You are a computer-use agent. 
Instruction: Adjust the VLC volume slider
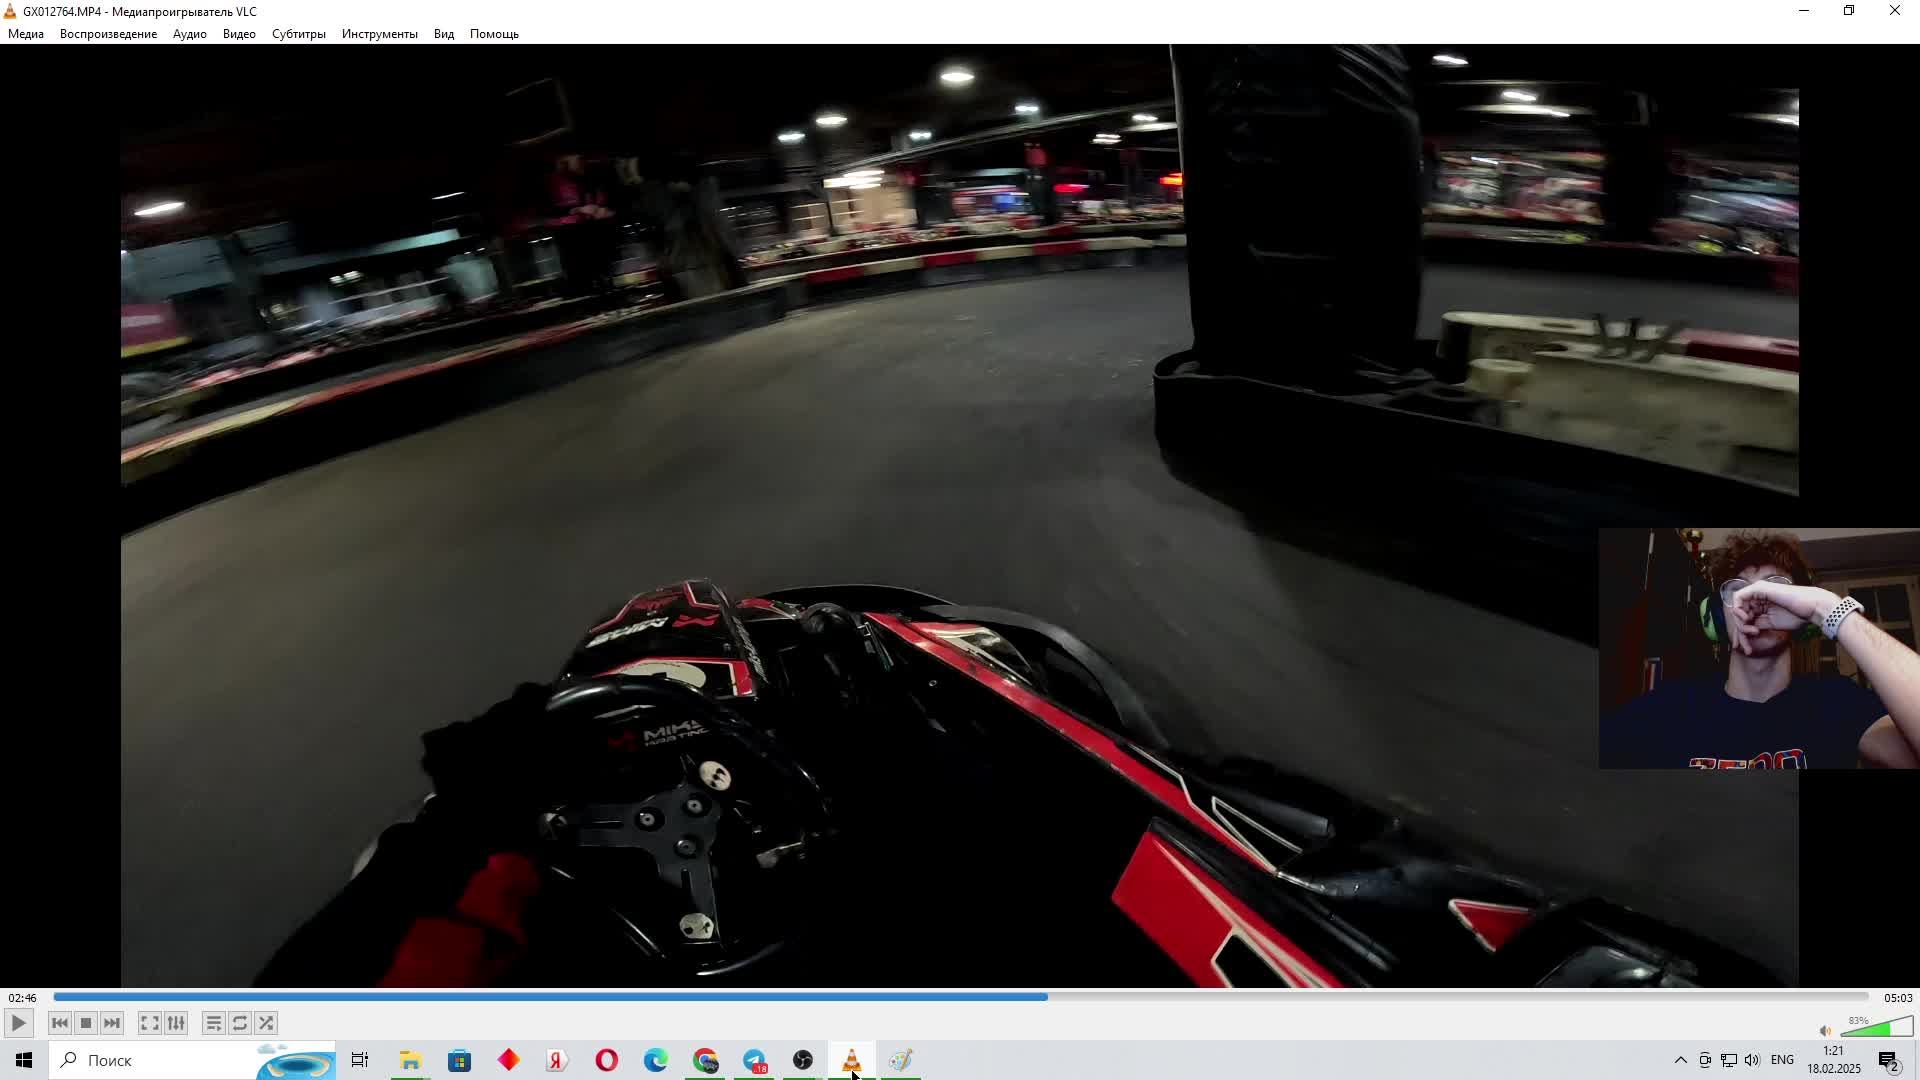click(1877, 1027)
